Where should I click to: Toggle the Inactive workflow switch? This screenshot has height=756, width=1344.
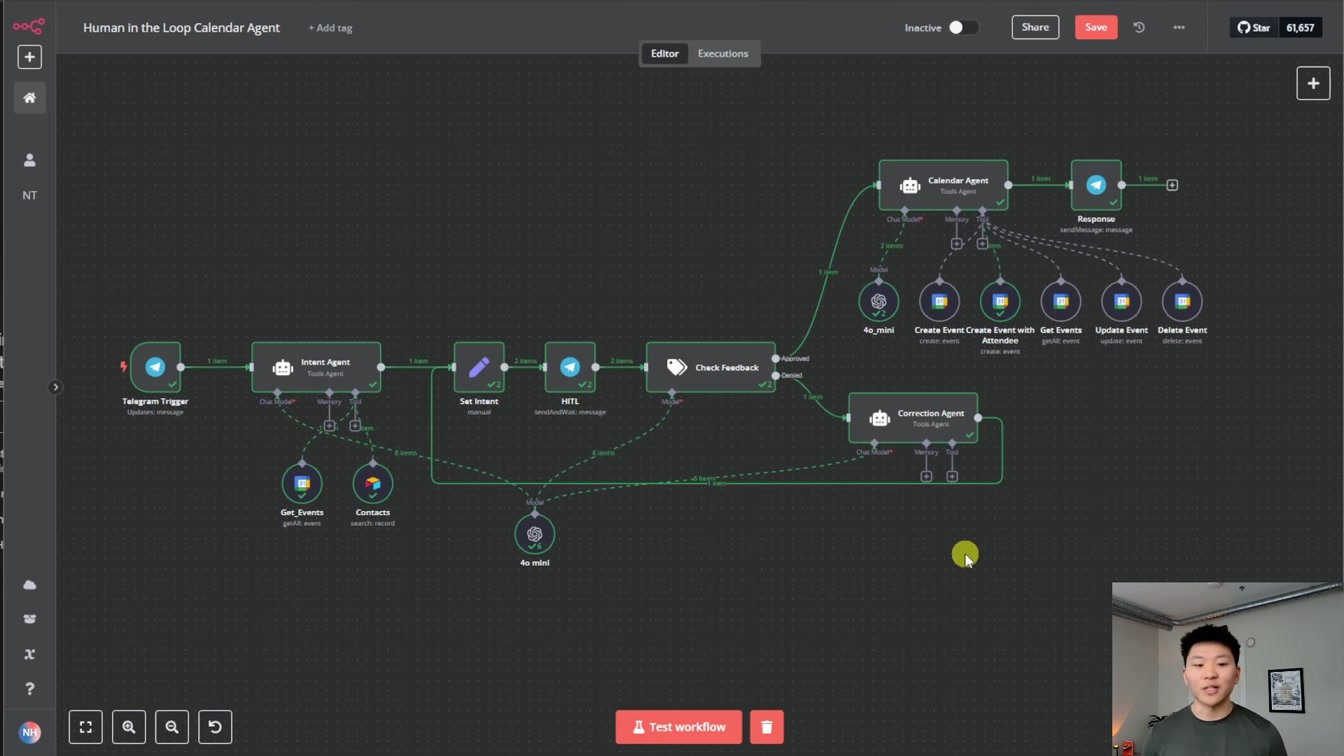[x=962, y=27]
